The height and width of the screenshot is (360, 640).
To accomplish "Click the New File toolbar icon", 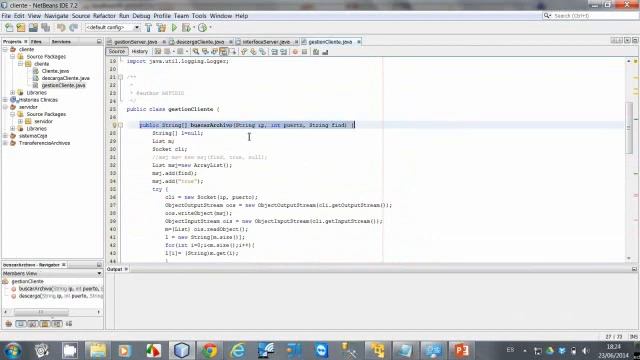I will pos(9,28).
